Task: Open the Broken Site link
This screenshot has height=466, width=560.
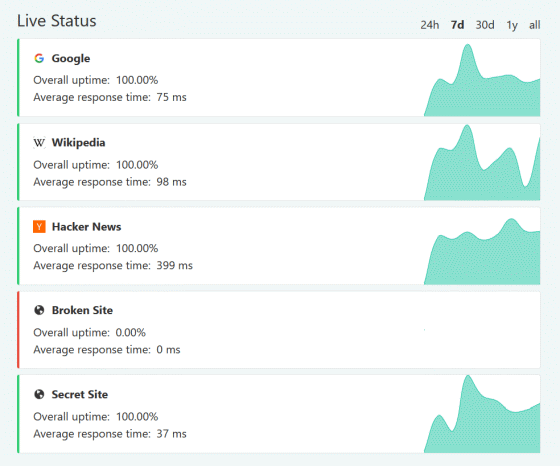Action: (82, 310)
